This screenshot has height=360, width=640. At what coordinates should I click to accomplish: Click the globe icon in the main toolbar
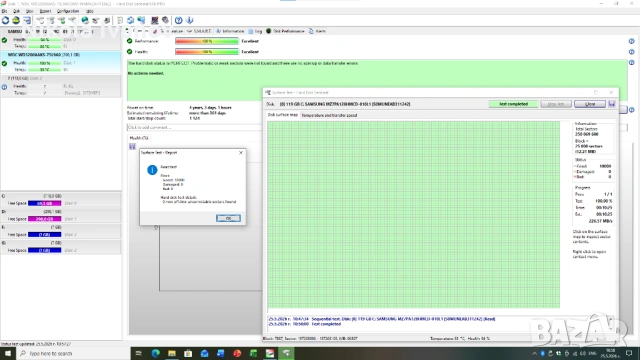point(85,20)
